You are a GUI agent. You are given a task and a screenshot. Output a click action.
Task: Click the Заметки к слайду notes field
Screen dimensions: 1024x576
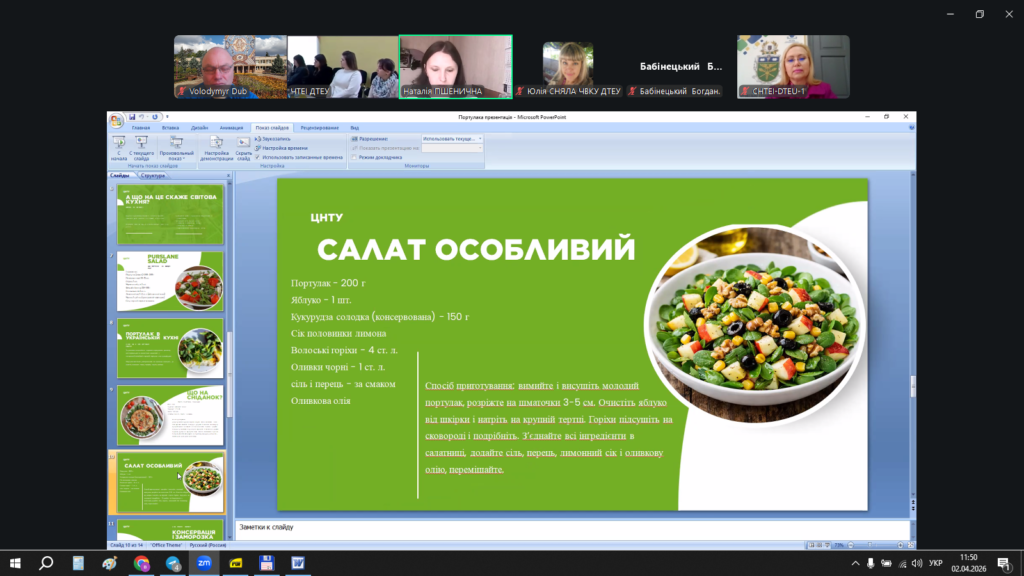(x=570, y=527)
